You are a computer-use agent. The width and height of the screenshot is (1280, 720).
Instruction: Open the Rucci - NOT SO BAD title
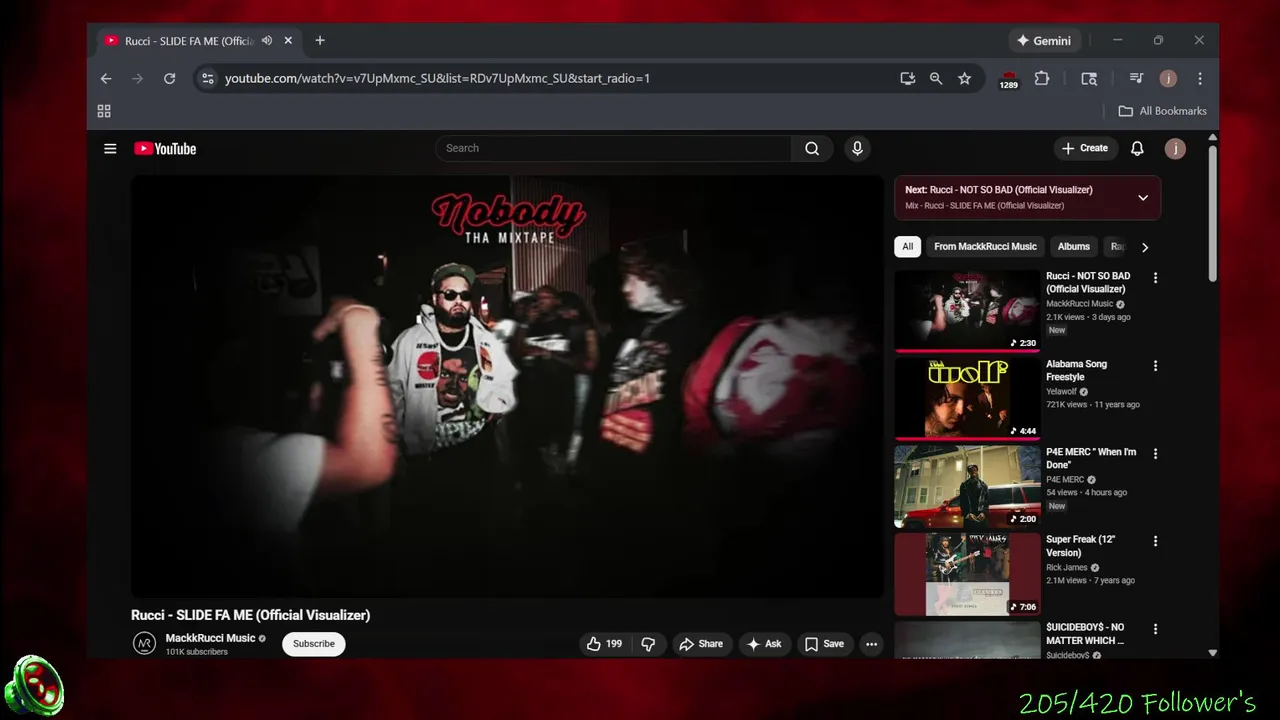click(1088, 283)
